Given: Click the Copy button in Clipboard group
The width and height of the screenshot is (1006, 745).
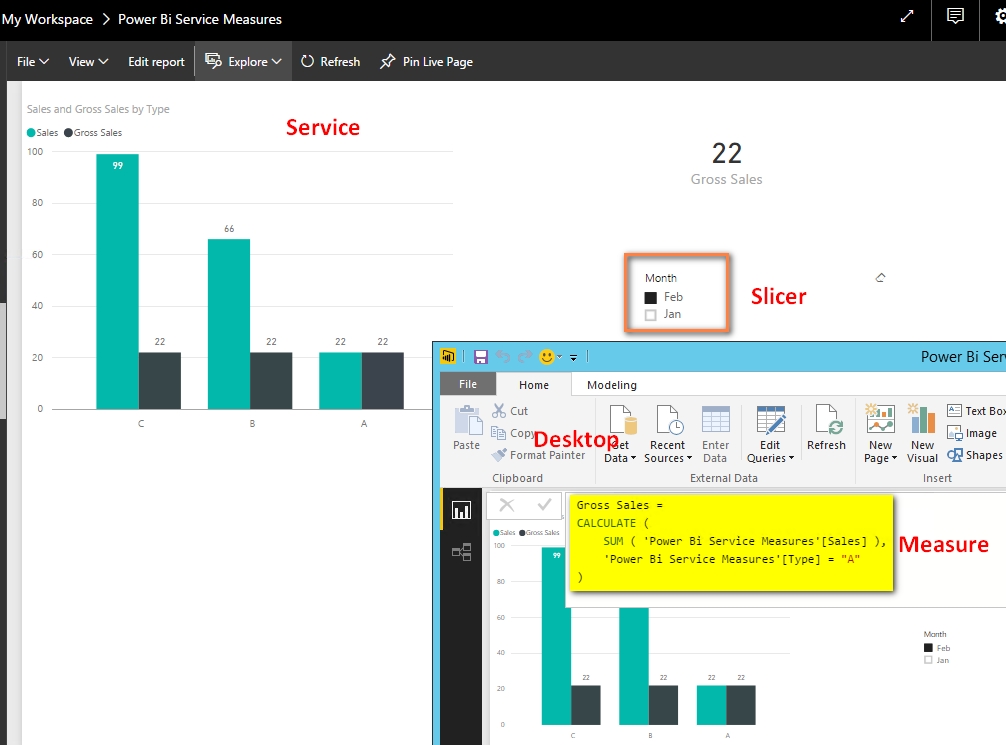Looking at the screenshot, I should point(513,433).
